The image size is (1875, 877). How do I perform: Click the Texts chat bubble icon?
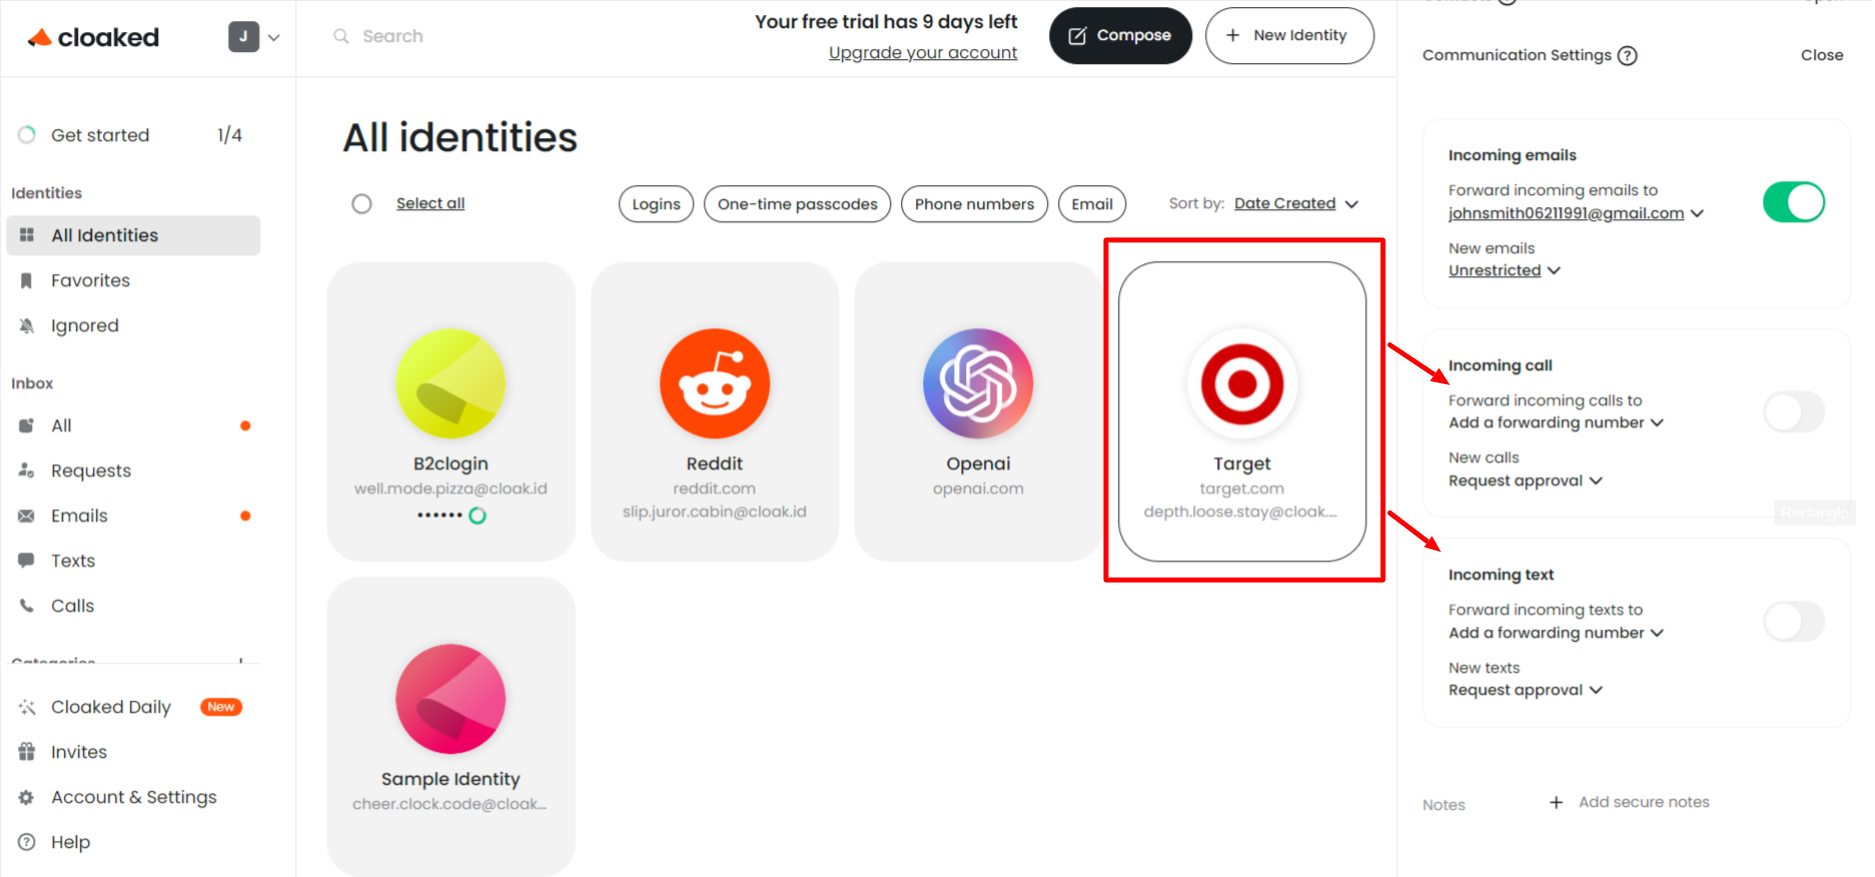[27, 560]
